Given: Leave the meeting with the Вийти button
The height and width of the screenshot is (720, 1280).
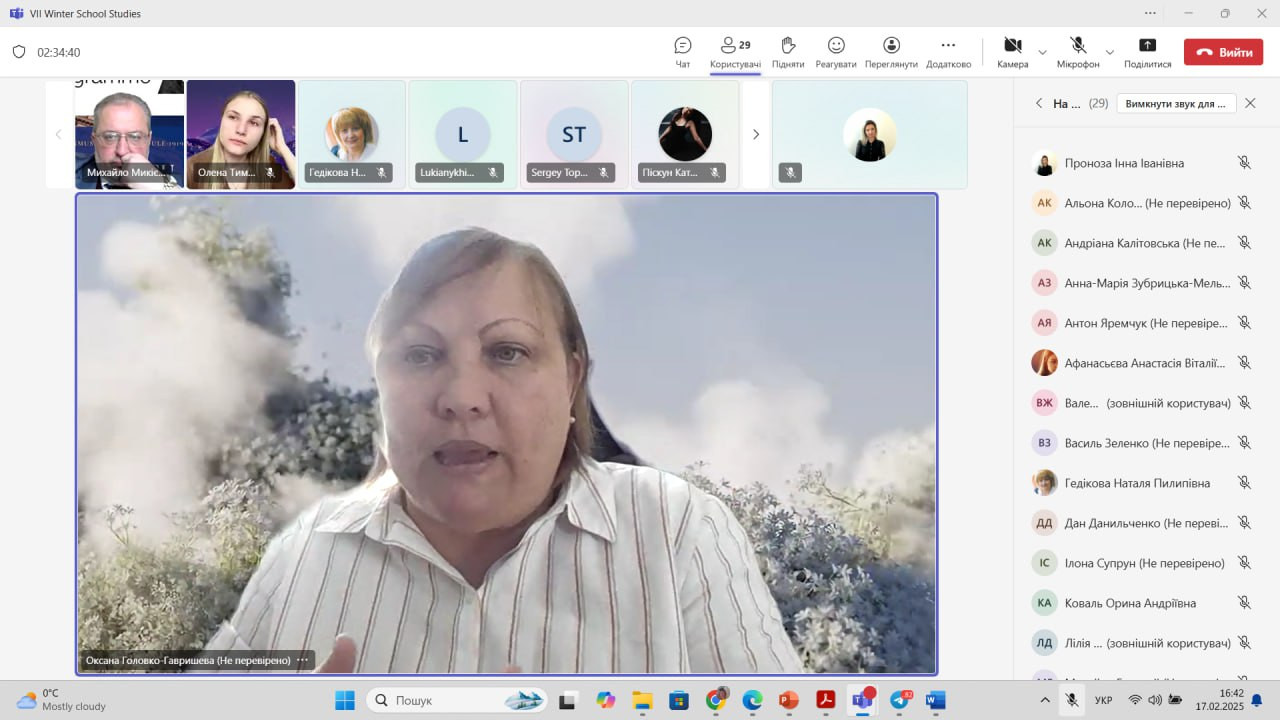Looking at the screenshot, I should (1223, 52).
